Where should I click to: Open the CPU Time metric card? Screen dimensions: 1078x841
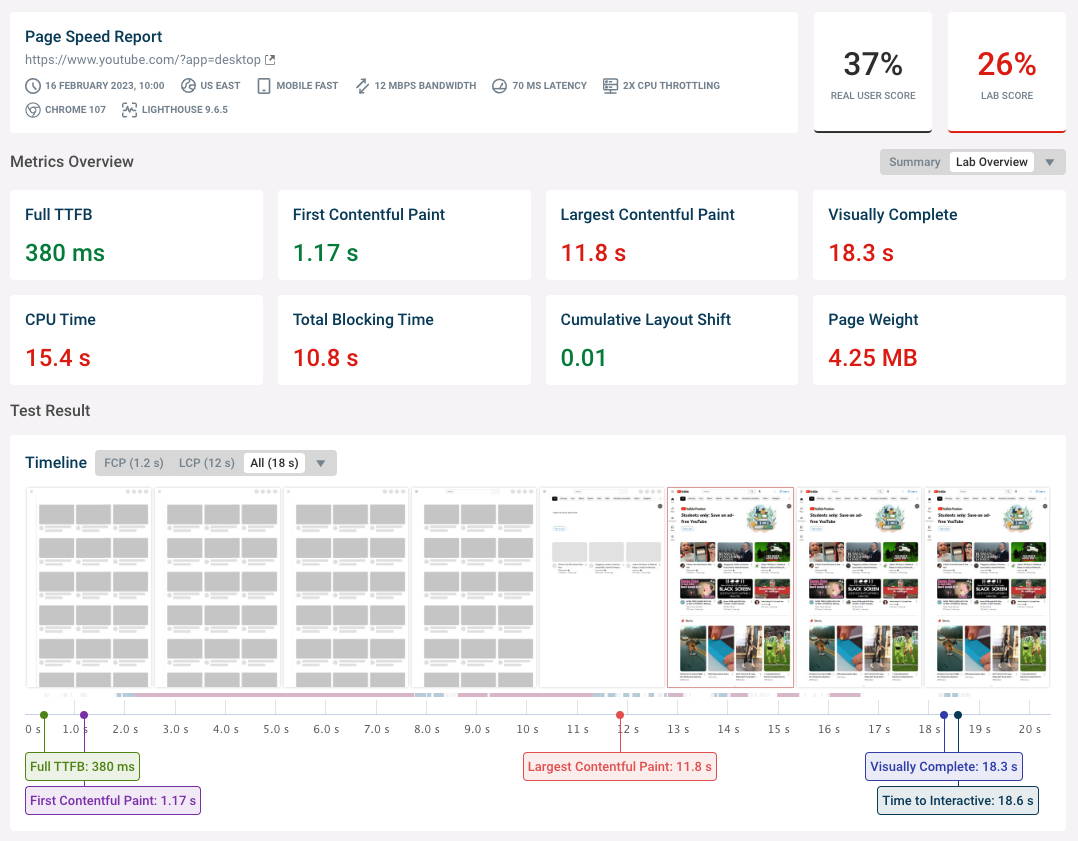[x=136, y=340]
